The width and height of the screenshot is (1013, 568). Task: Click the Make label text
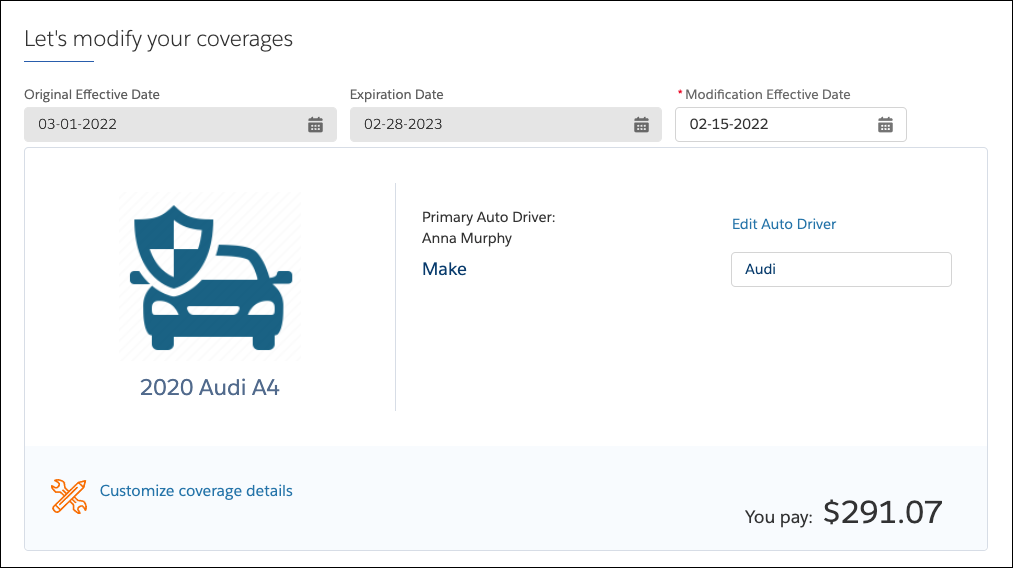click(444, 269)
